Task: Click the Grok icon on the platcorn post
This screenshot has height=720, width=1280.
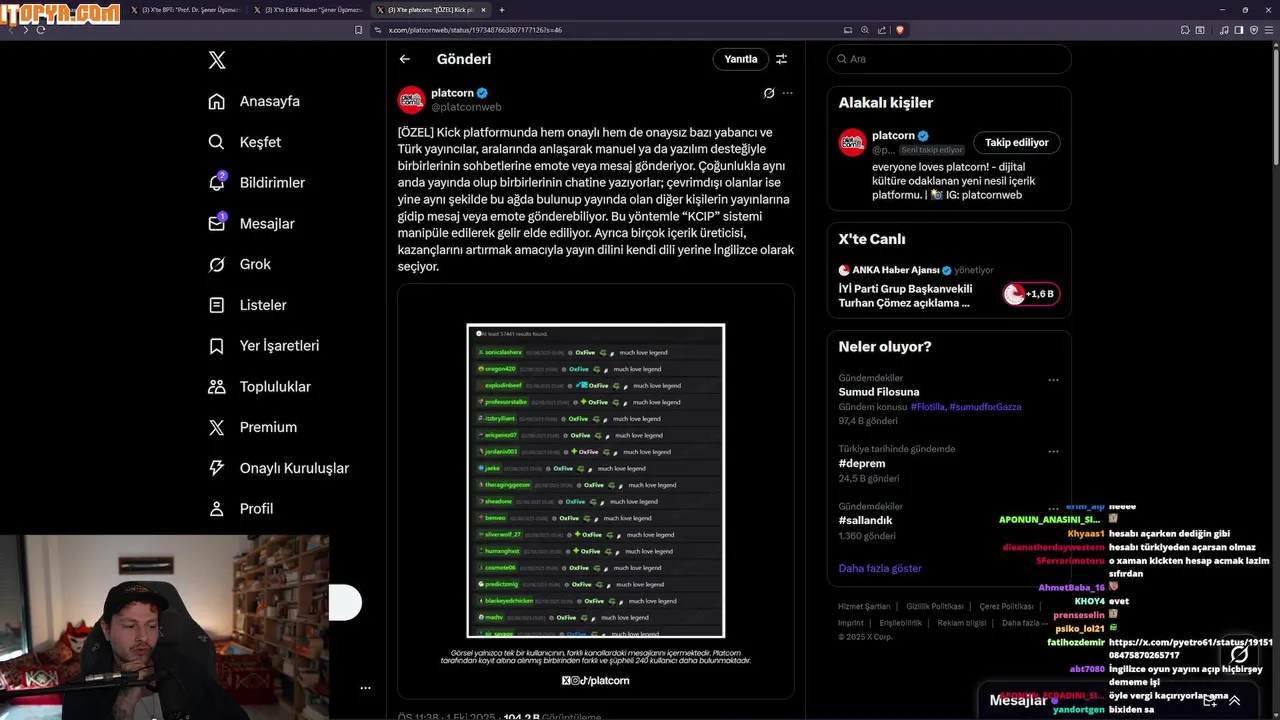Action: (769, 93)
